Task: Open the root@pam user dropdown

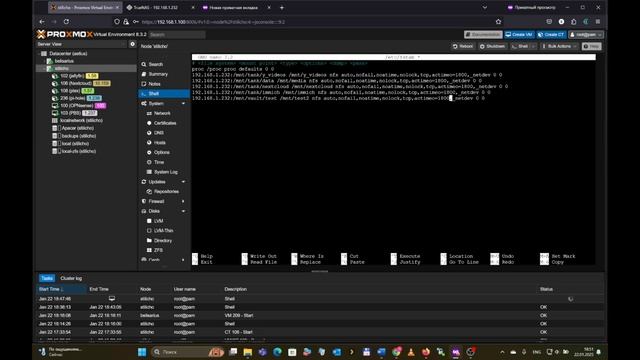Action: tap(586, 35)
